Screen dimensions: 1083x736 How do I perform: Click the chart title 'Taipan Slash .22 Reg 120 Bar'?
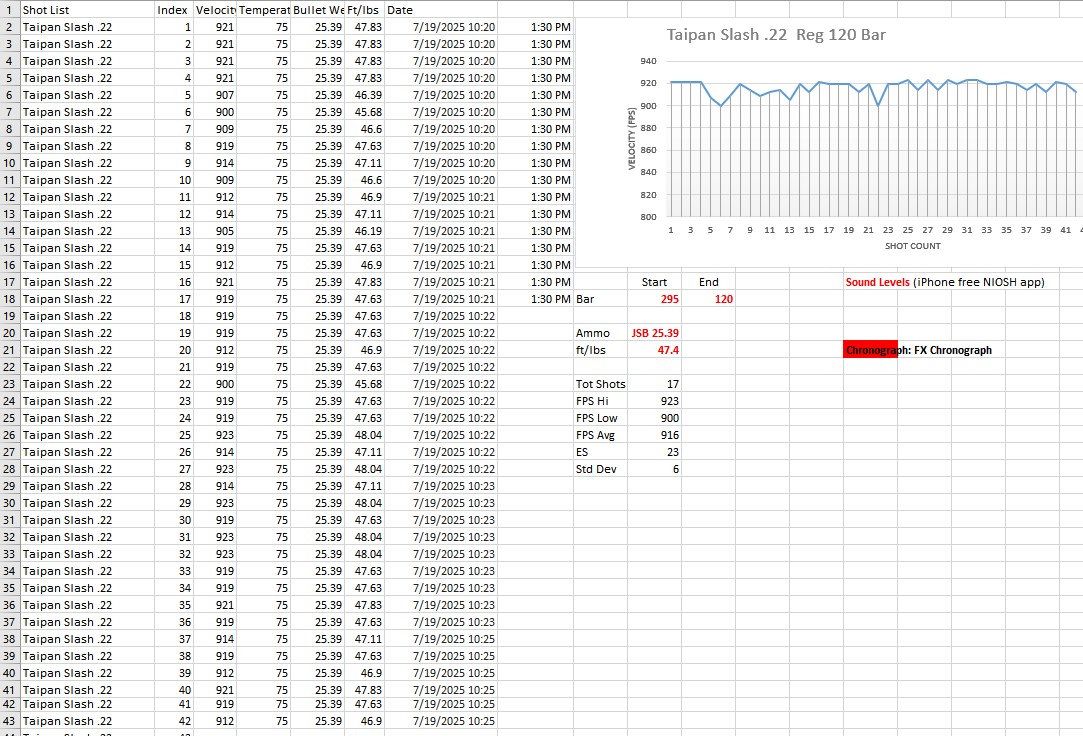(776, 35)
